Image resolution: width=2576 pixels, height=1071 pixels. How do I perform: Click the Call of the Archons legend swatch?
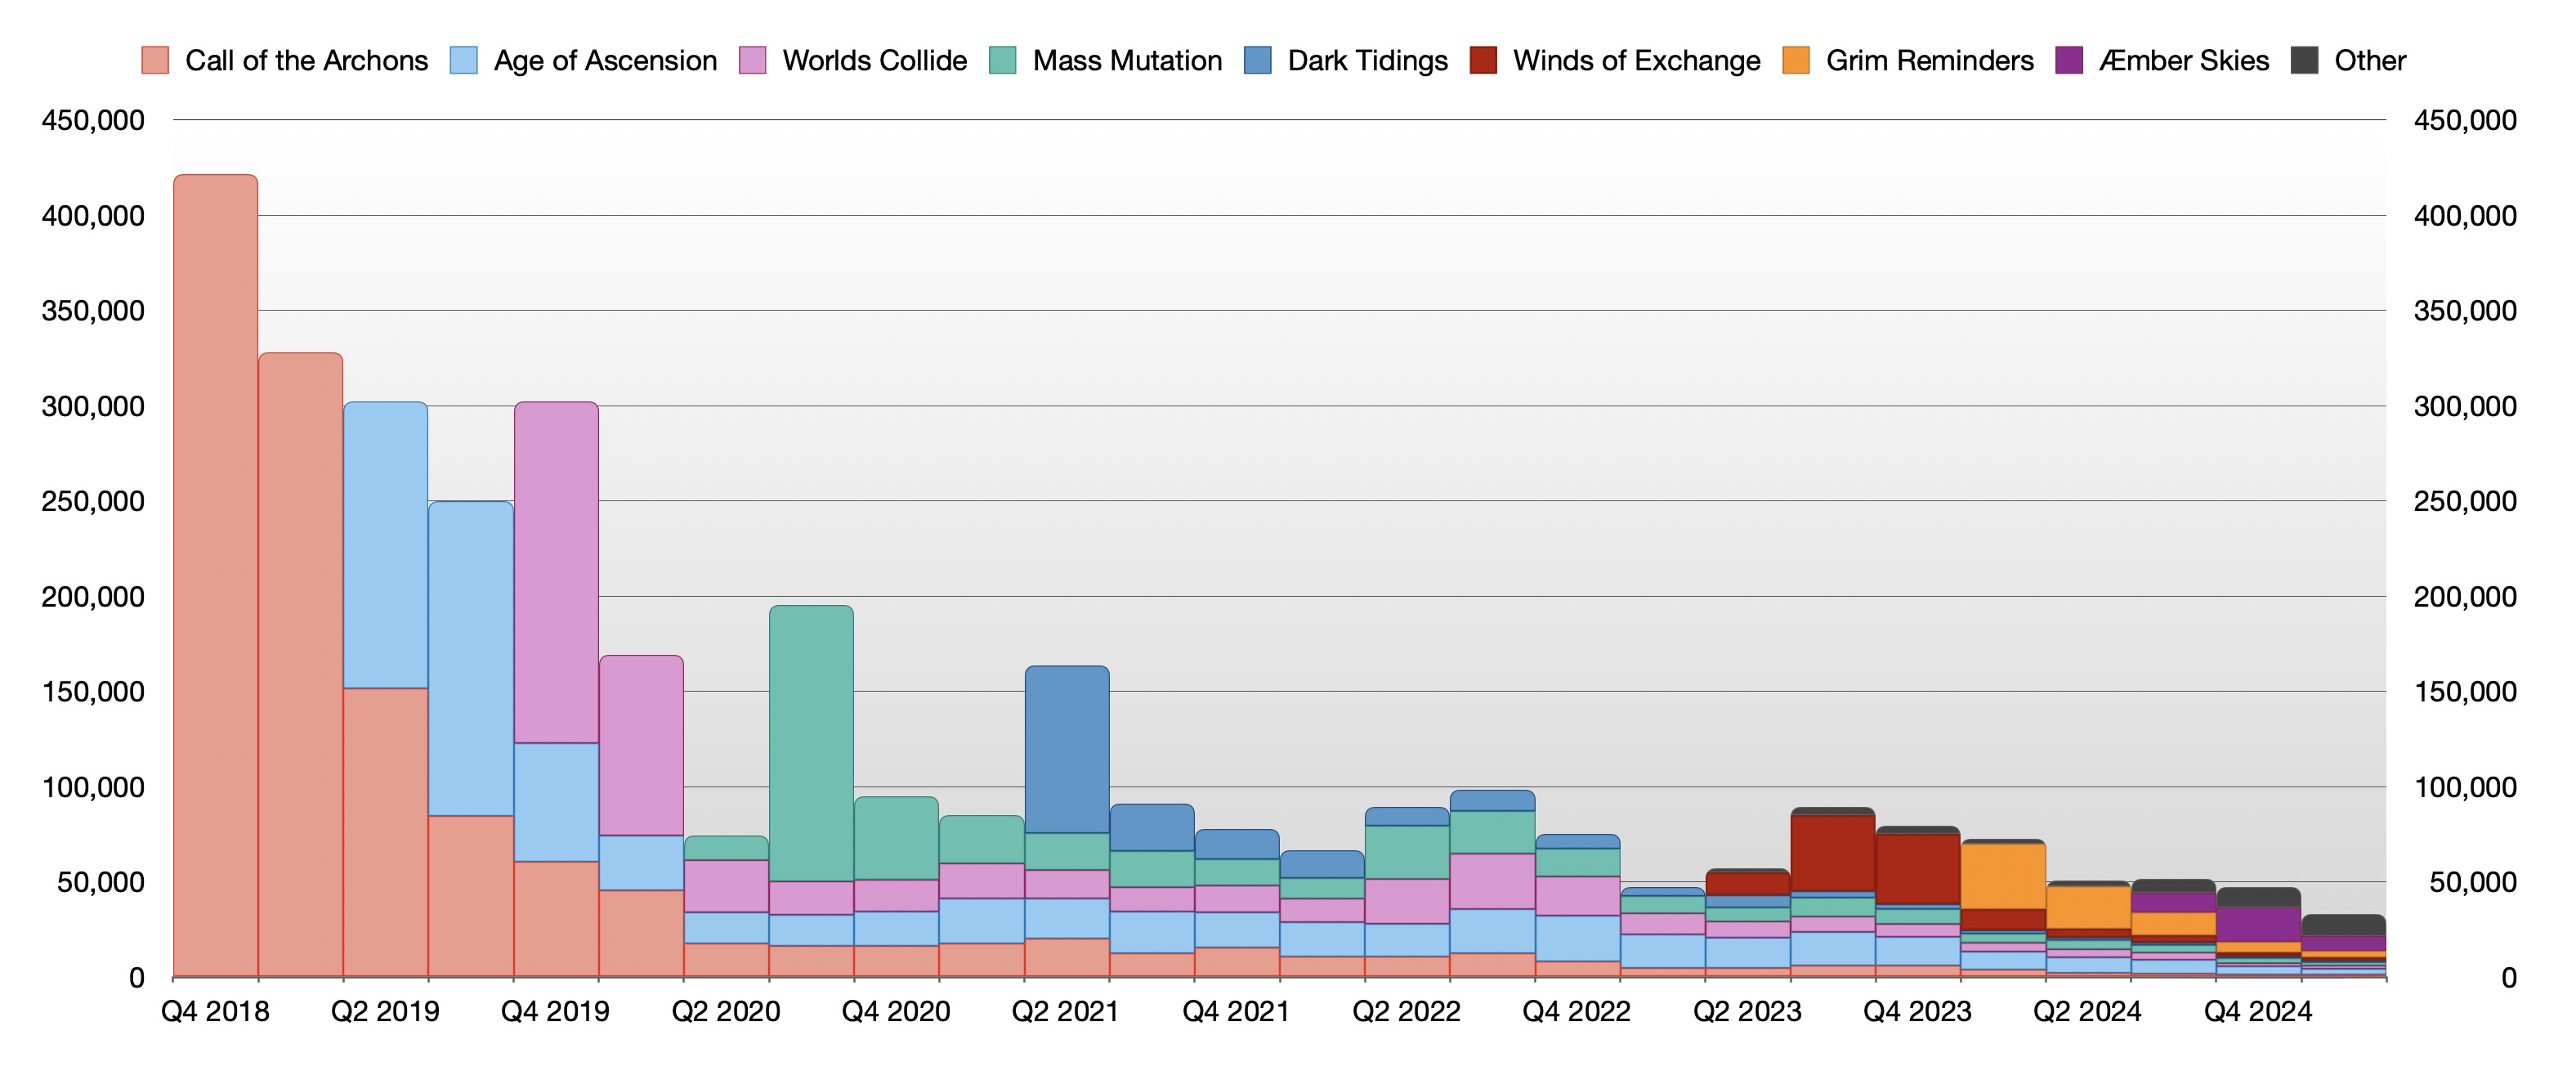155,60
